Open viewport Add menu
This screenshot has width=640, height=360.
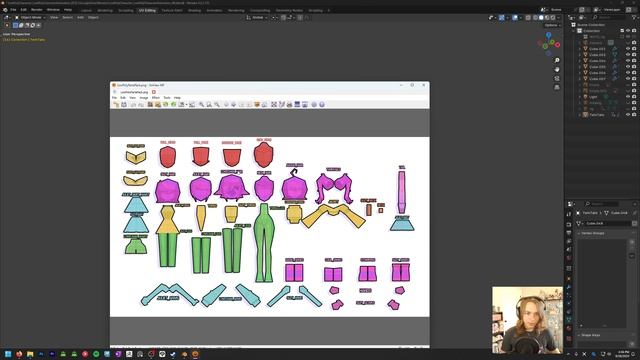pyautogui.click(x=80, y=18)
